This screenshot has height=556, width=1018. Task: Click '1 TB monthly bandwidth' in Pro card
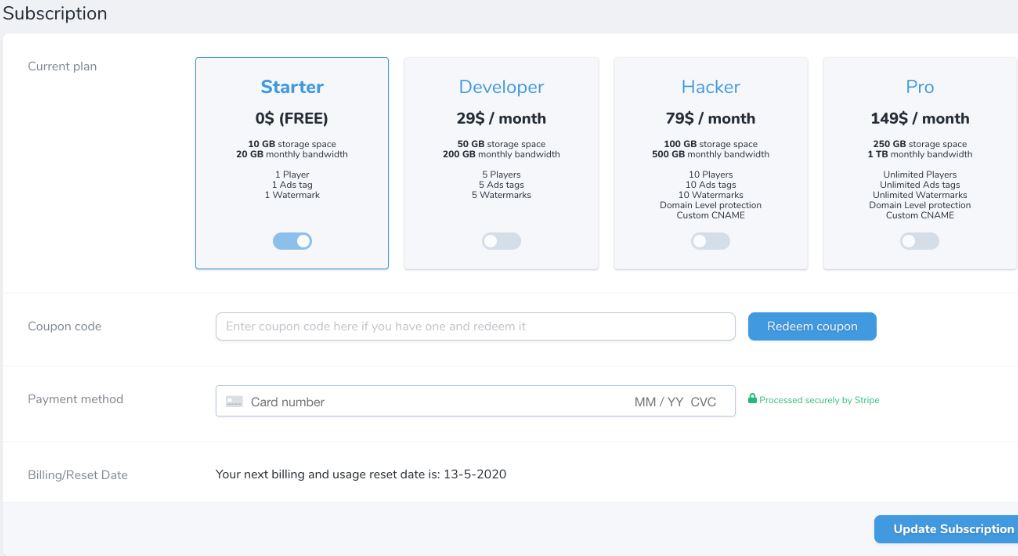tap(920, 154)
